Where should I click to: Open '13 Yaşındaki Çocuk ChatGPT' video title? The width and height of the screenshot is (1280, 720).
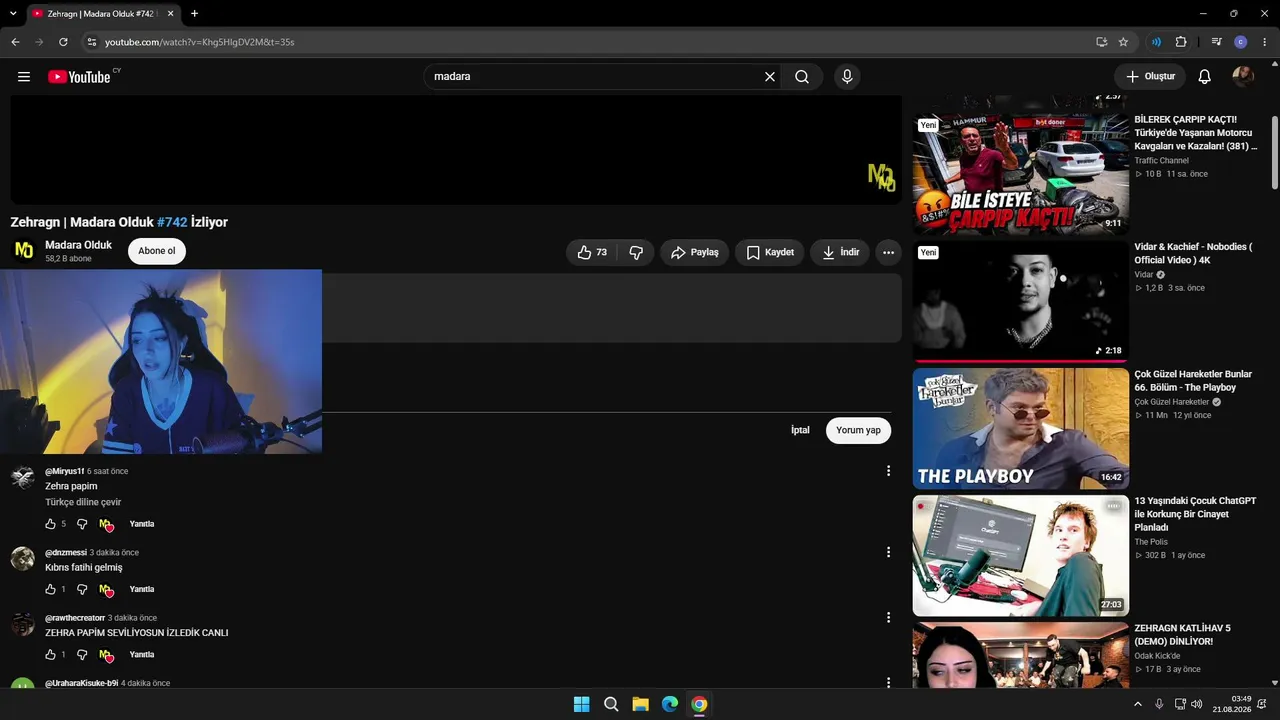click(1195, 514)
